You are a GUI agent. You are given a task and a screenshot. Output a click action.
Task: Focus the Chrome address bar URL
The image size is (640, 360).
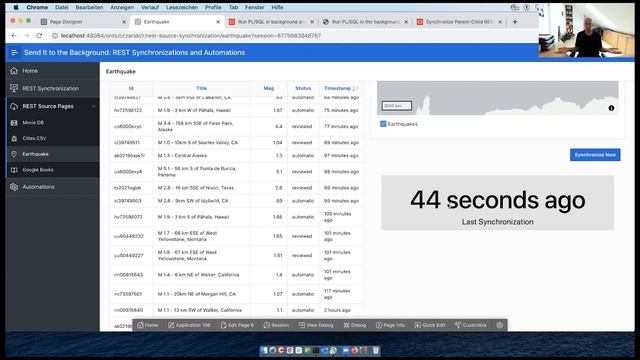pyautogui.click(x=191, y=36)
